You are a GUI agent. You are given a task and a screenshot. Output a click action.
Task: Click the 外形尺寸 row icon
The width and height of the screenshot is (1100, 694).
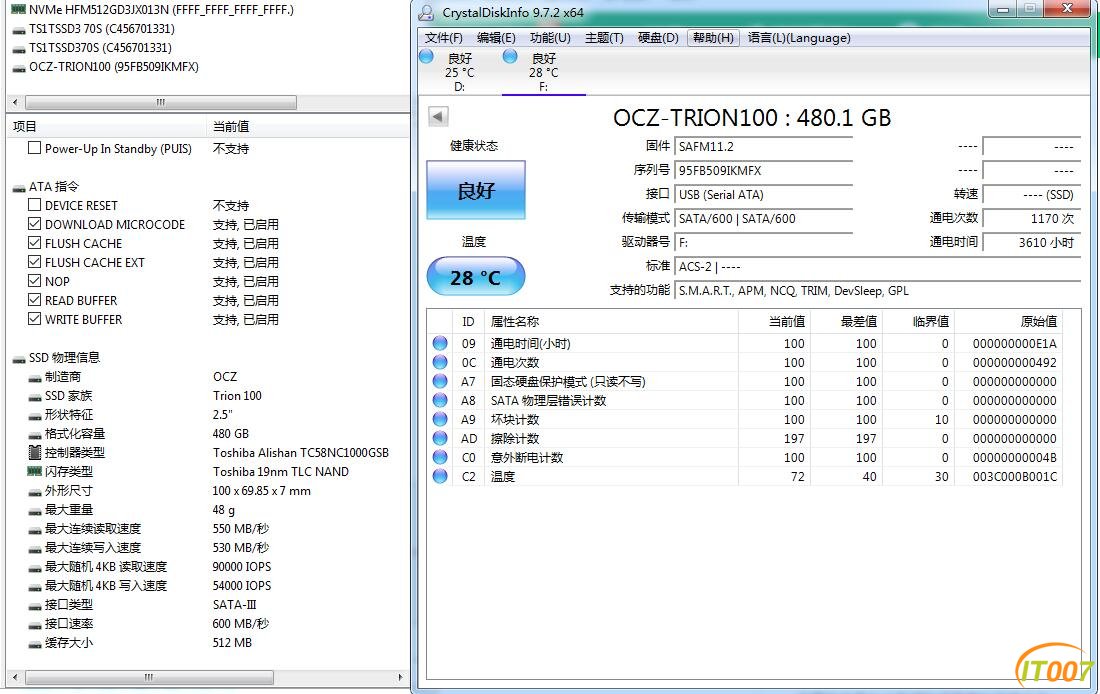click(34, 491)
